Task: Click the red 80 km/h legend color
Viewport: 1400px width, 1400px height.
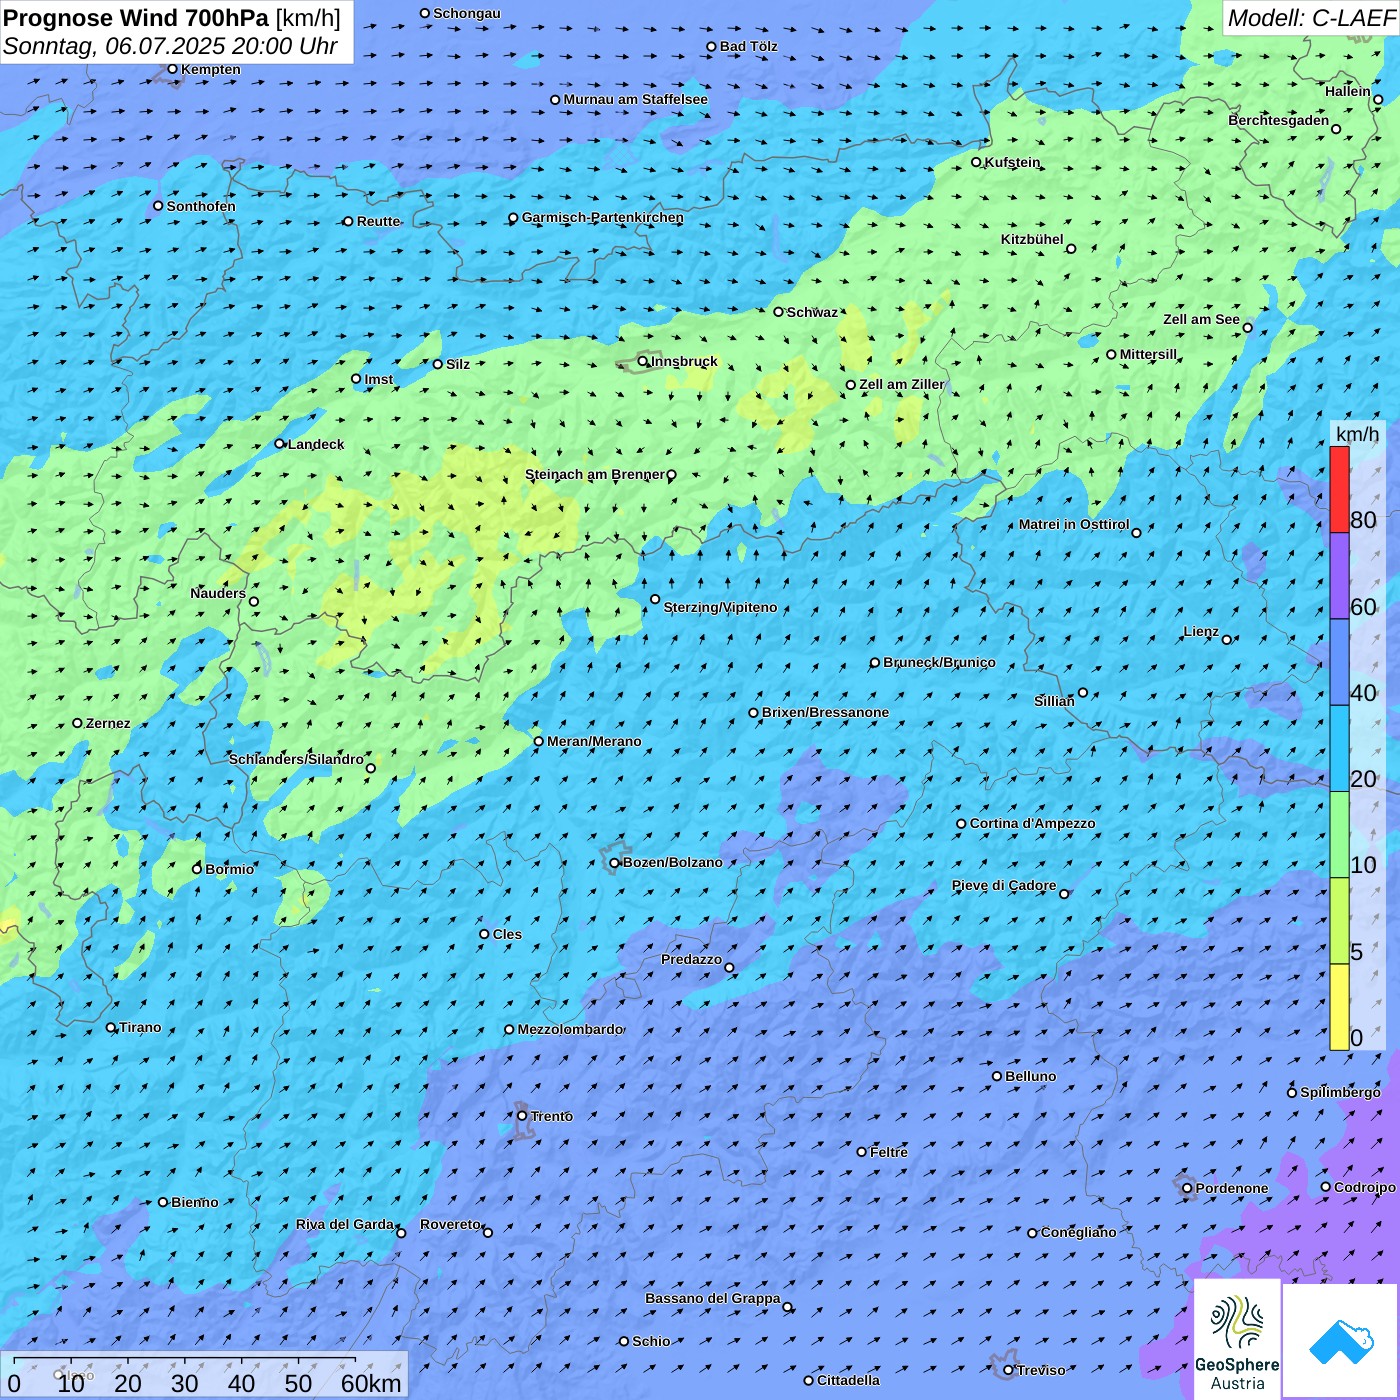Action: pyautogui.click(x=1339, y=489)
